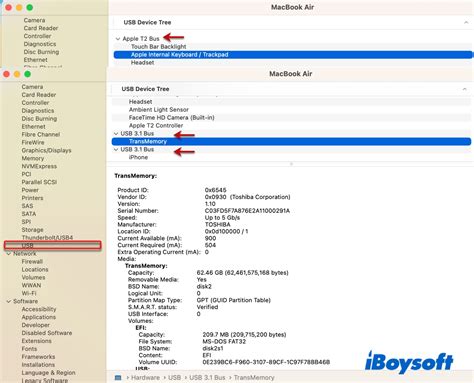Open Fonts under Software
474x383 pixels.
pyautogui.click(x=29, y=349)
